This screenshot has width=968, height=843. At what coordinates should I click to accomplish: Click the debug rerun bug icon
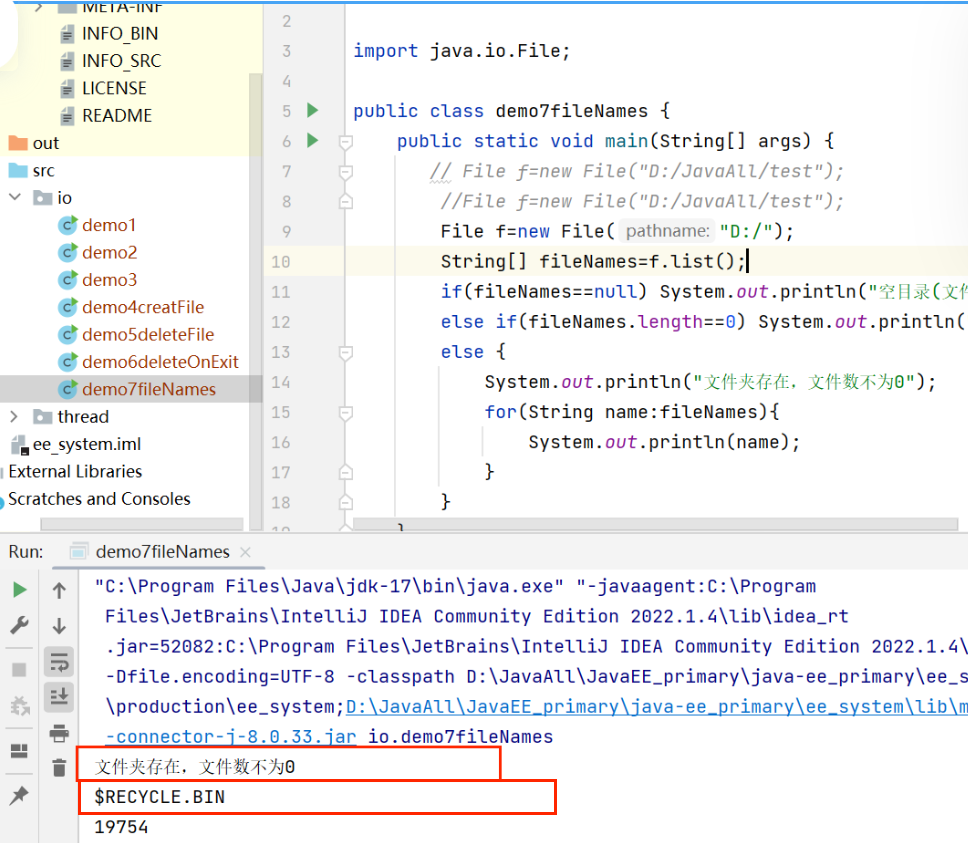20,705
